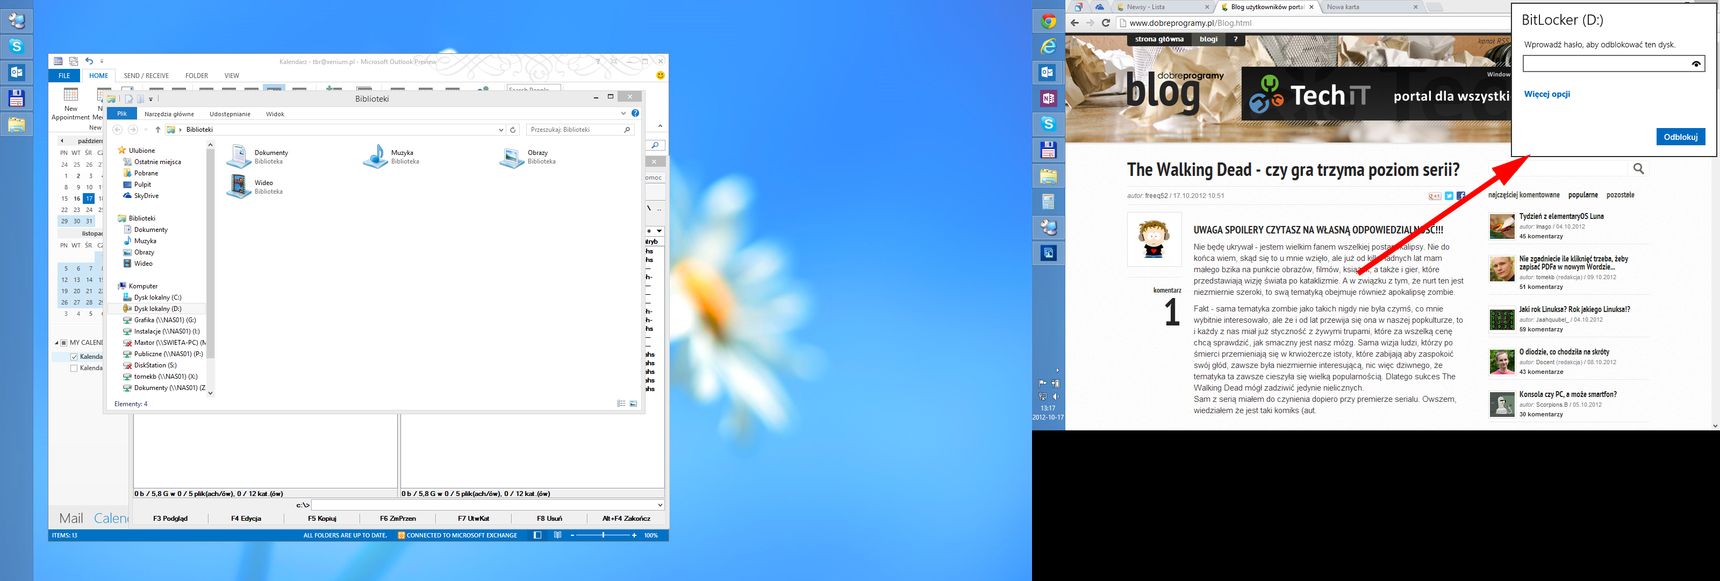Open File Explorer icon on left taskbar

16,124
